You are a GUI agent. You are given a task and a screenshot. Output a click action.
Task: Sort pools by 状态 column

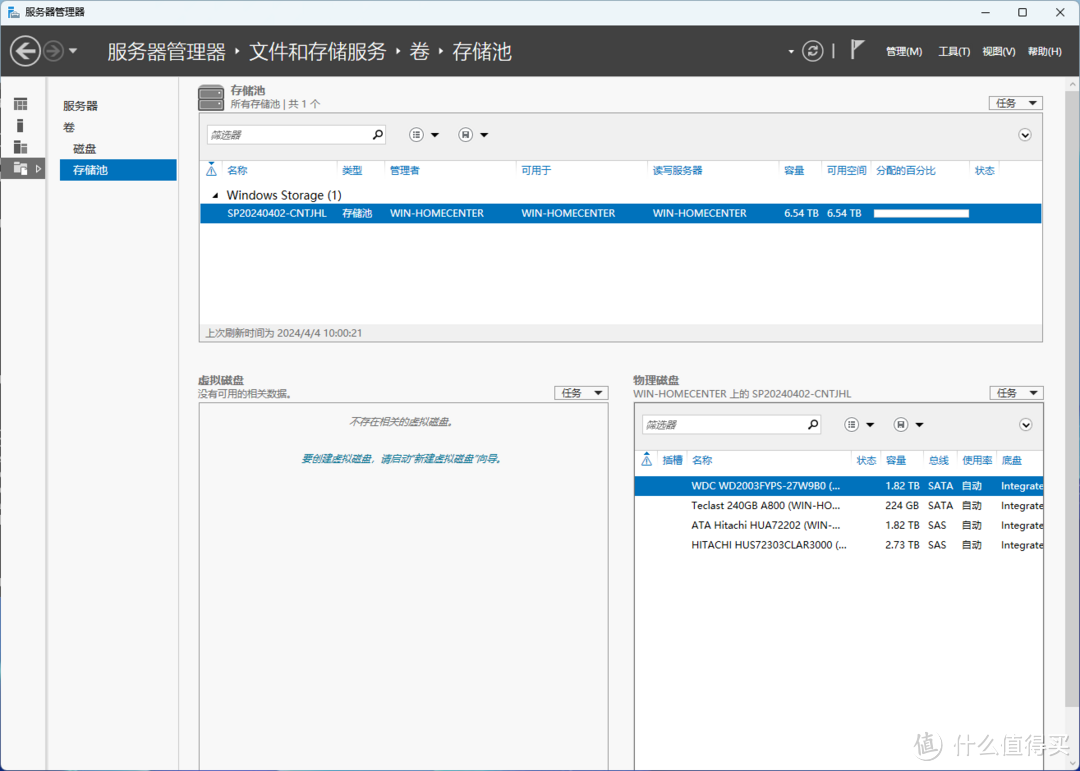[984, 170]
